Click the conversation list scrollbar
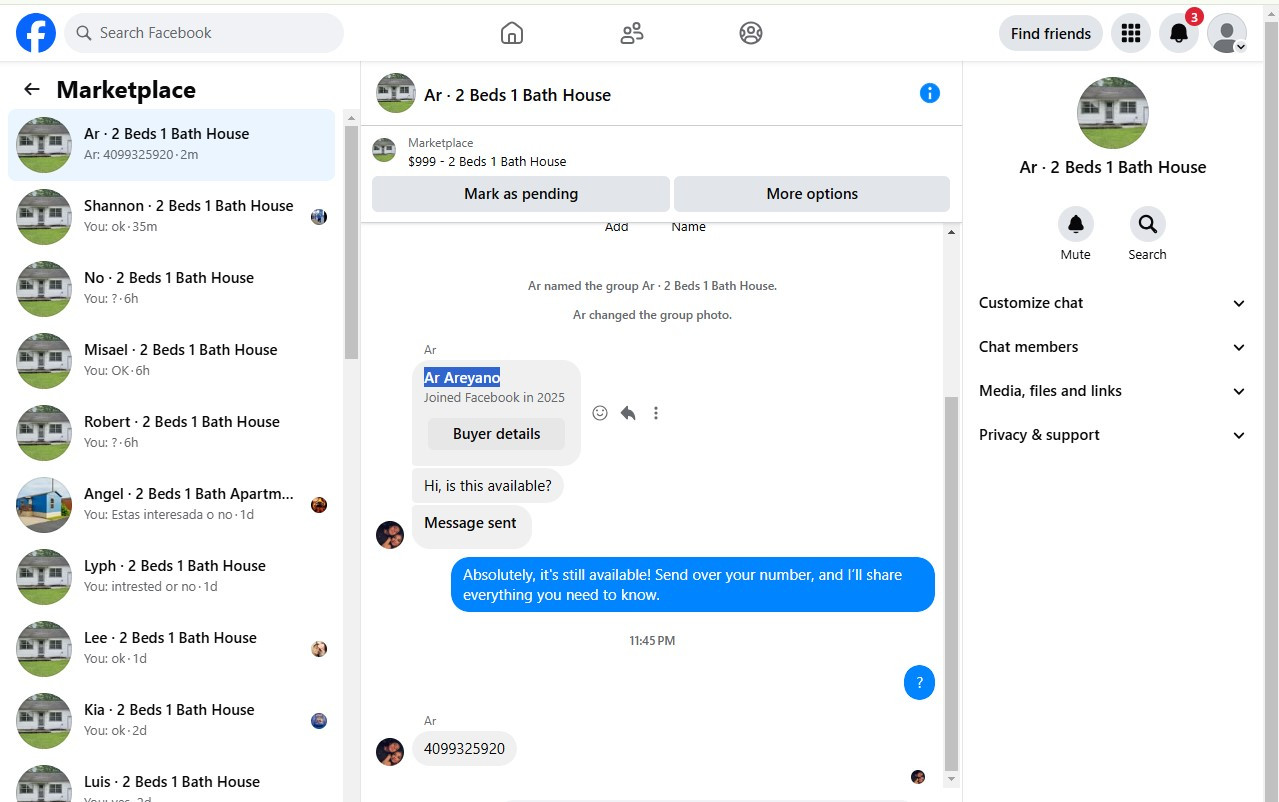The width and height of the screenshot is (1279, 802). coord(351,240)
